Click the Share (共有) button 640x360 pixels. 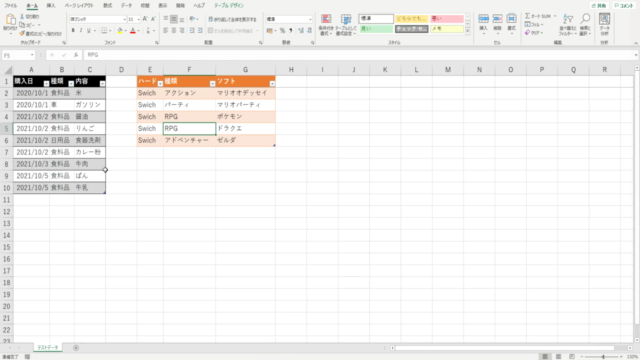599,6
